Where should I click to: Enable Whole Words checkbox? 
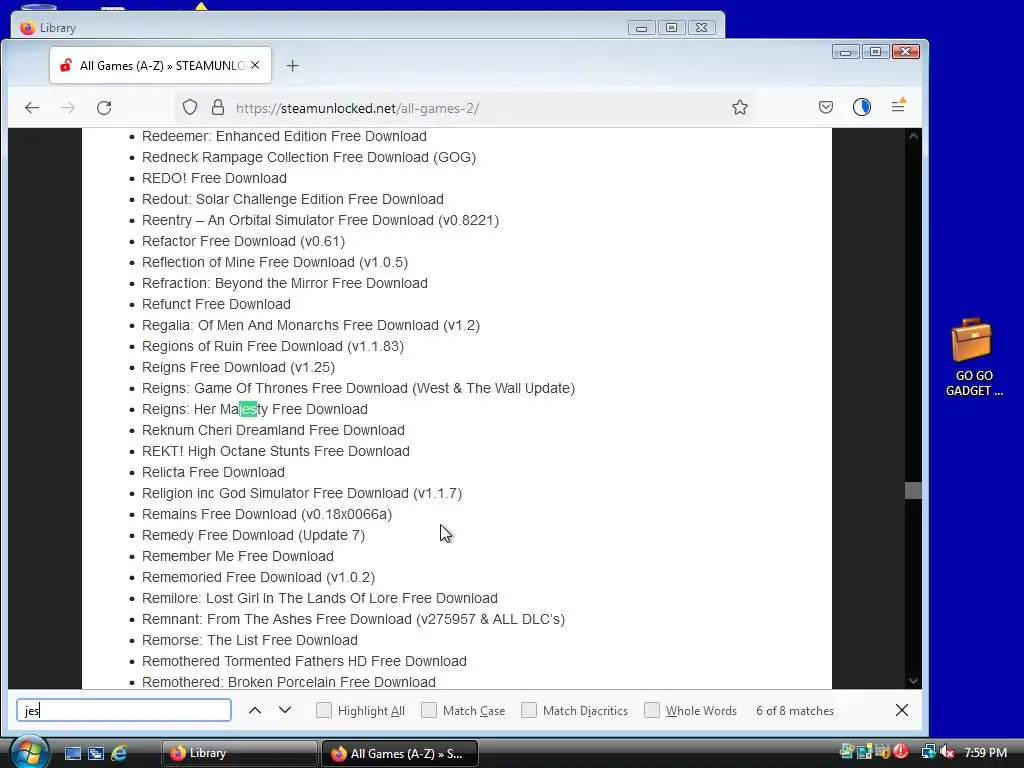point(652,711)
